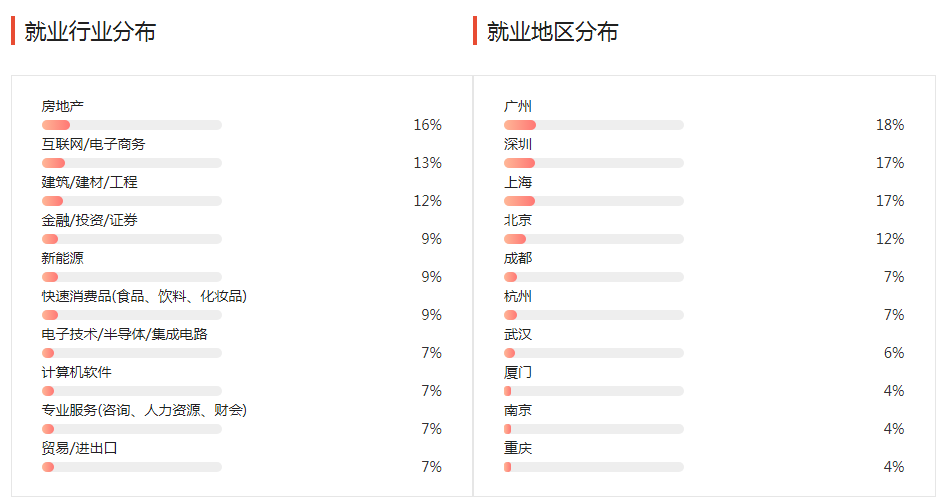Click the 就业行业分布 section heading
Viewport: 940px width, 502px height.
(90, 31)
